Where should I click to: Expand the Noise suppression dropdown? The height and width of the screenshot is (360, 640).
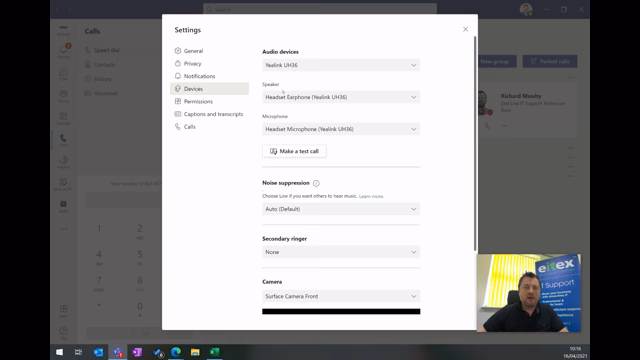tap(341, 209)
